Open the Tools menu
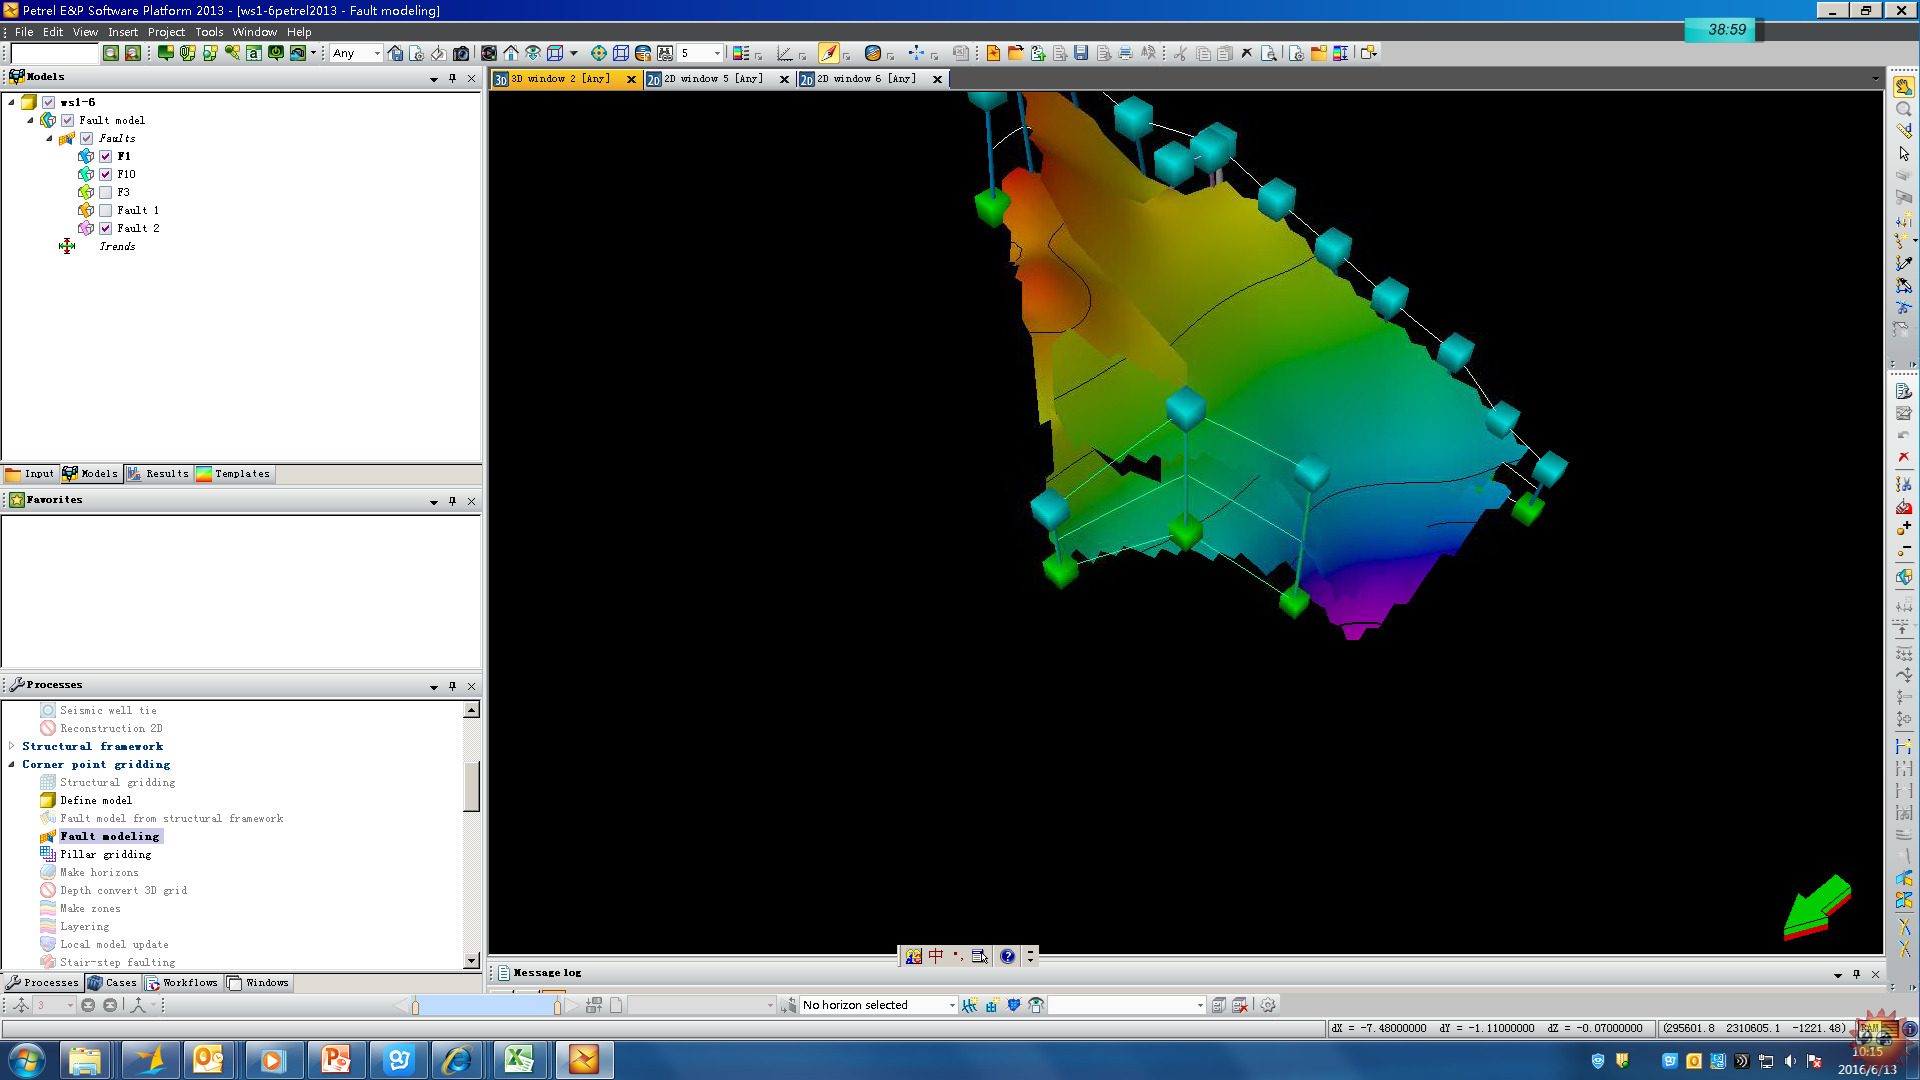Image resolution: width=1920 pixels, height=1080 pixels. click(x=209, y=32)
